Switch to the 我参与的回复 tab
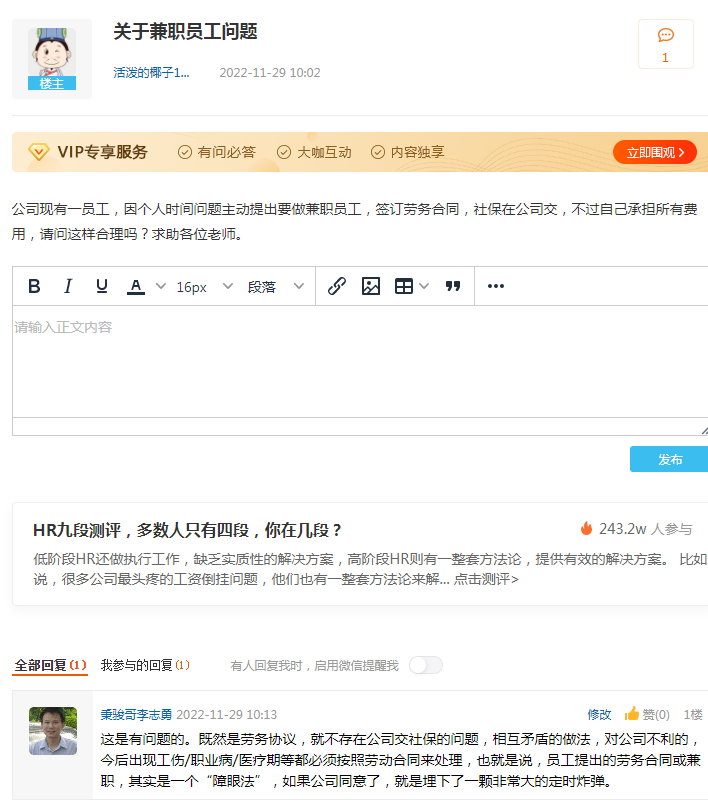This screenshot has height=809, width=708. click(x=145, y=666)
